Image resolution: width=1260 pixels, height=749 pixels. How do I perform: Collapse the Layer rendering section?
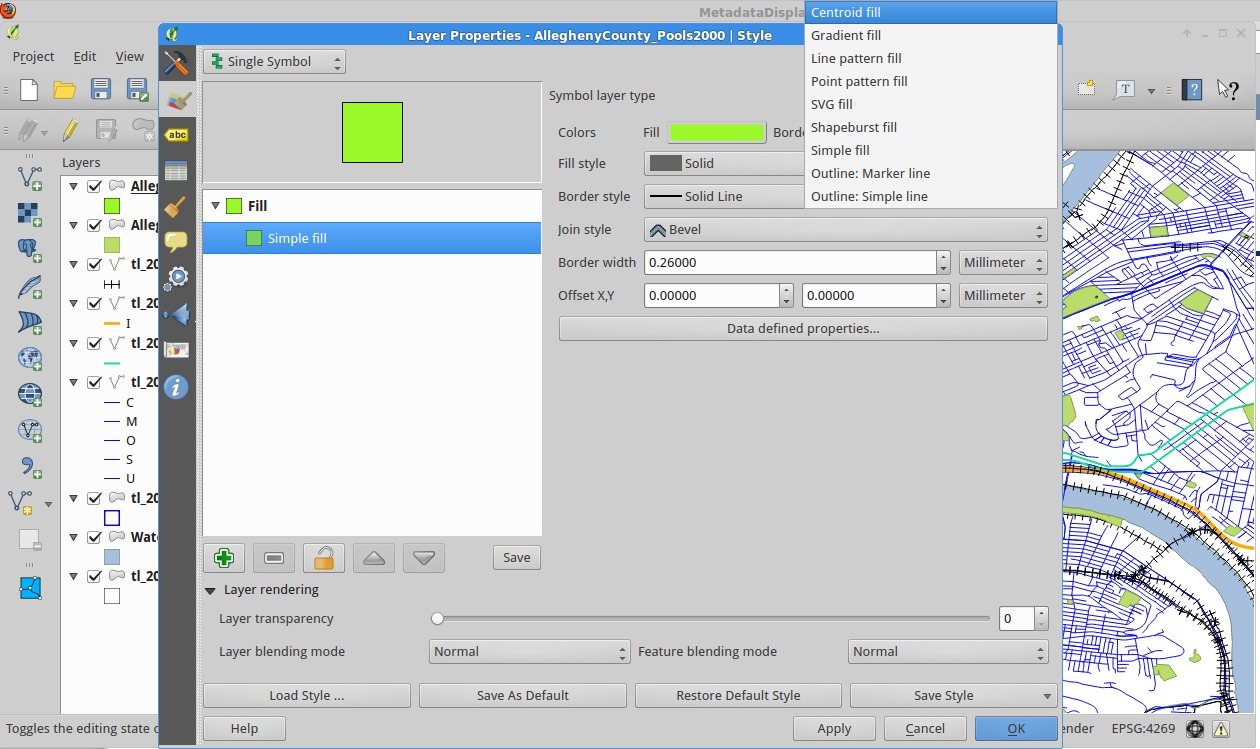tap(211, 590)
